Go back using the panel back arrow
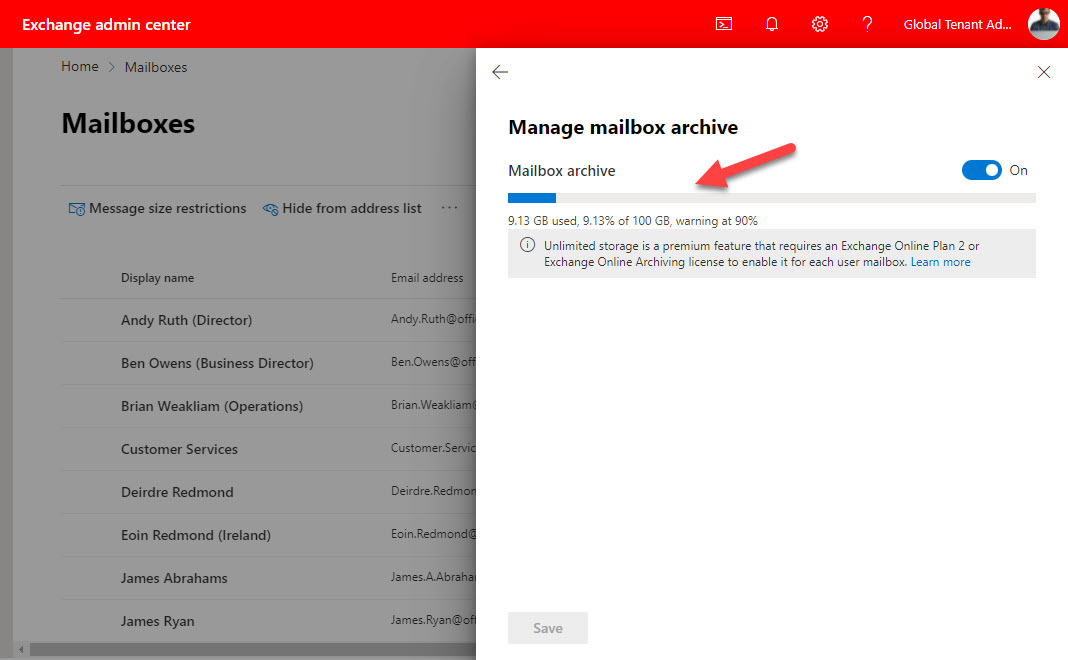 500,71
